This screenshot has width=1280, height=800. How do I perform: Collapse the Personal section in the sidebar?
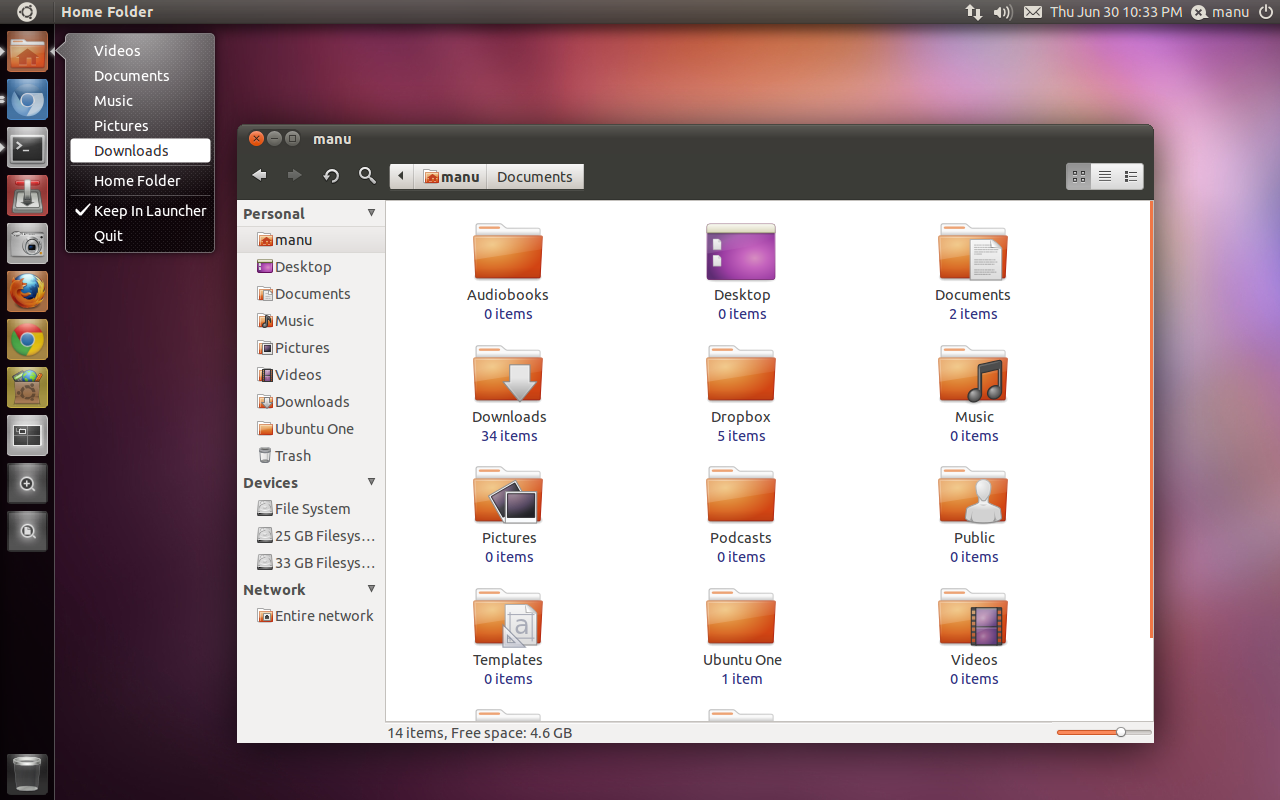pos(371,213)
